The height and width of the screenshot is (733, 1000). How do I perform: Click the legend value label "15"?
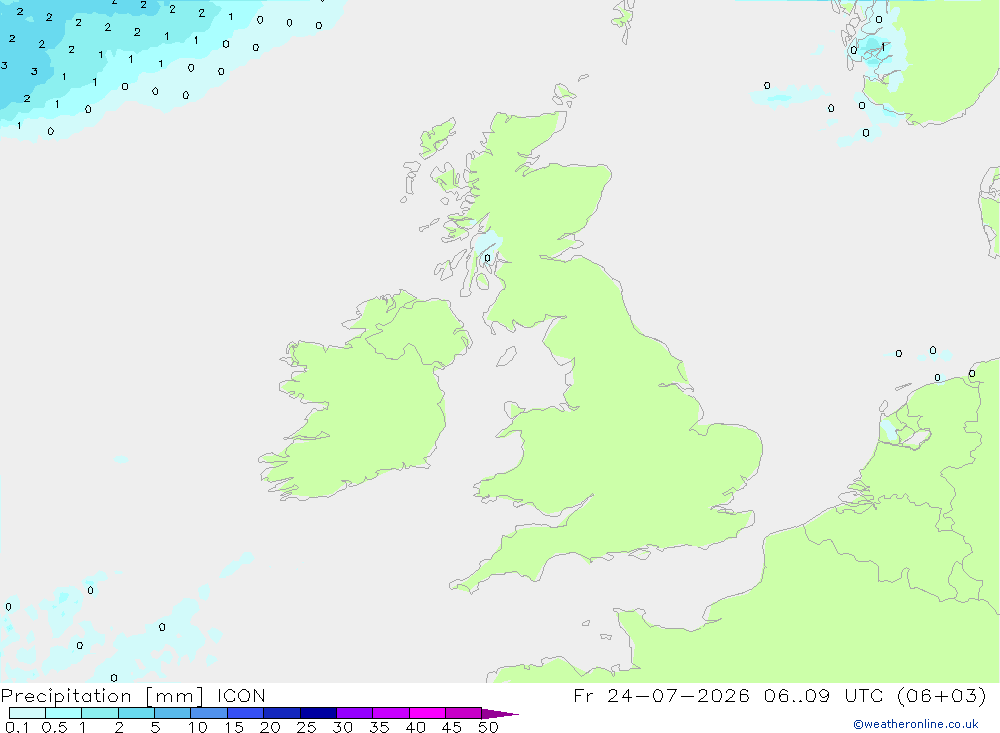[x=234, y=727]
